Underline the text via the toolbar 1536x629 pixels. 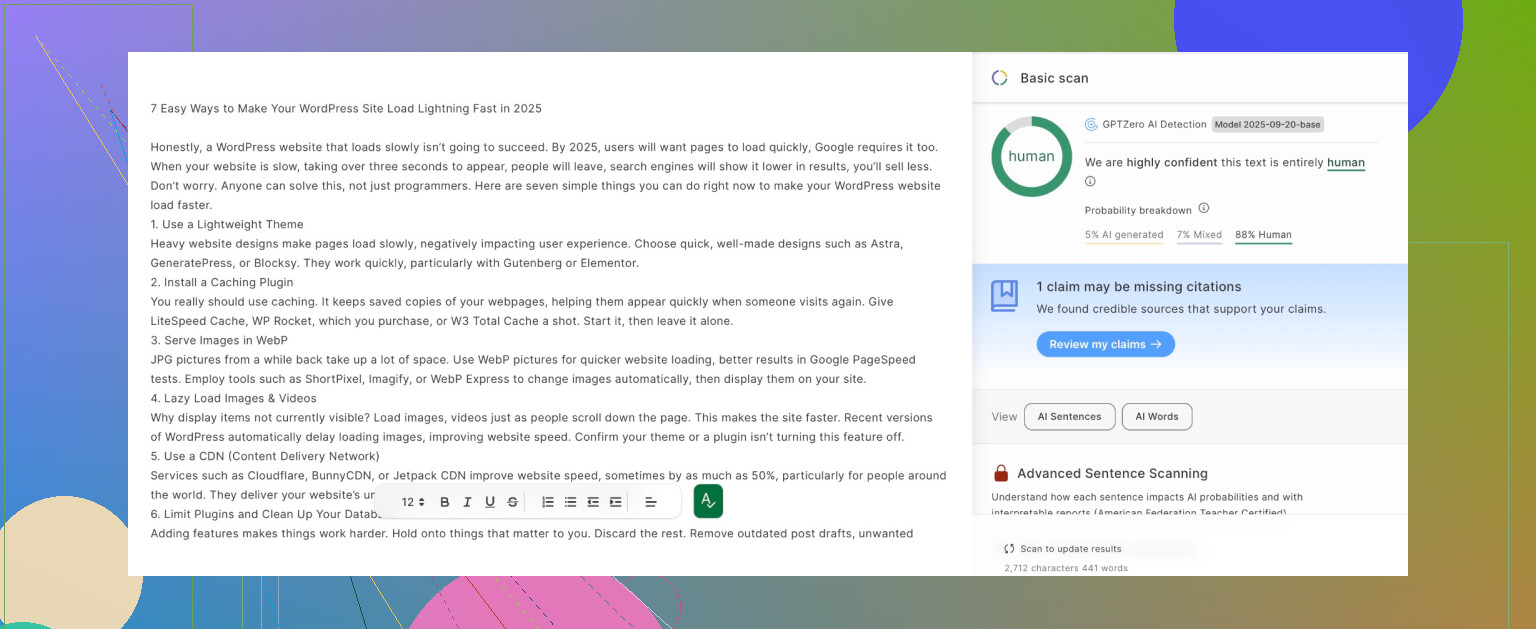point(490,502)
